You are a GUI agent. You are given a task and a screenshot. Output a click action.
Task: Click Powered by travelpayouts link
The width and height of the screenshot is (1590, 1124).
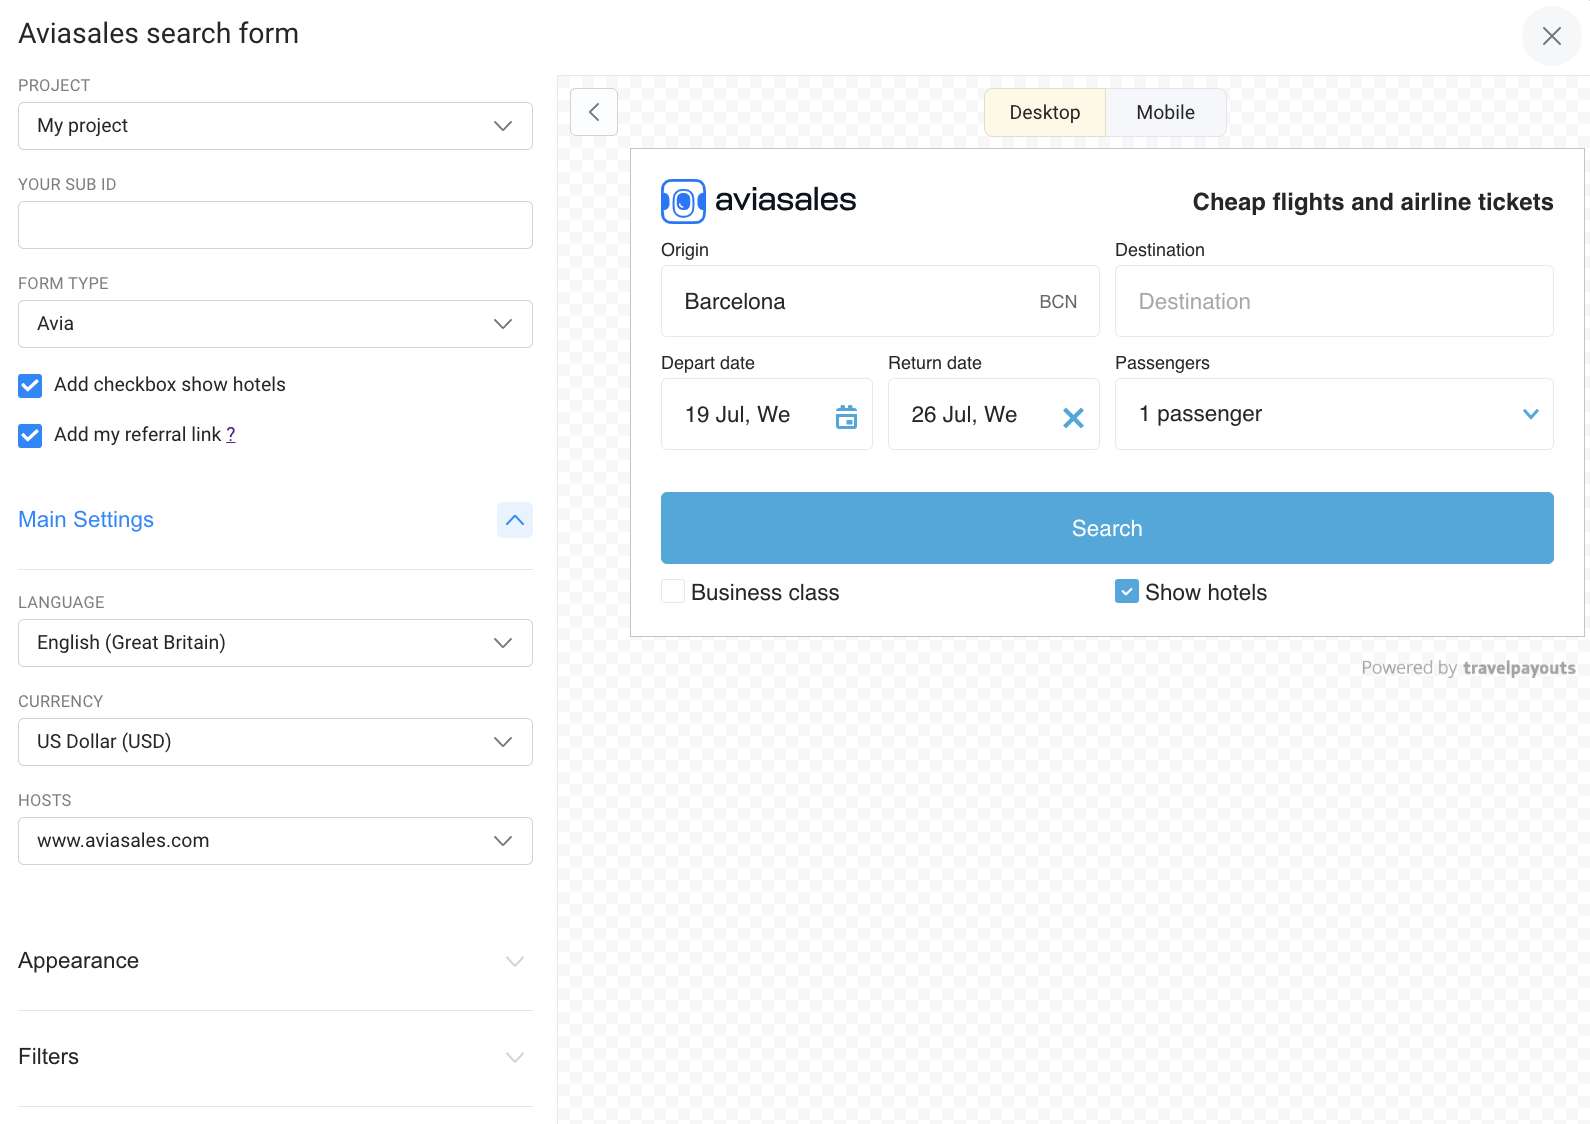[x=1468, y=668]
